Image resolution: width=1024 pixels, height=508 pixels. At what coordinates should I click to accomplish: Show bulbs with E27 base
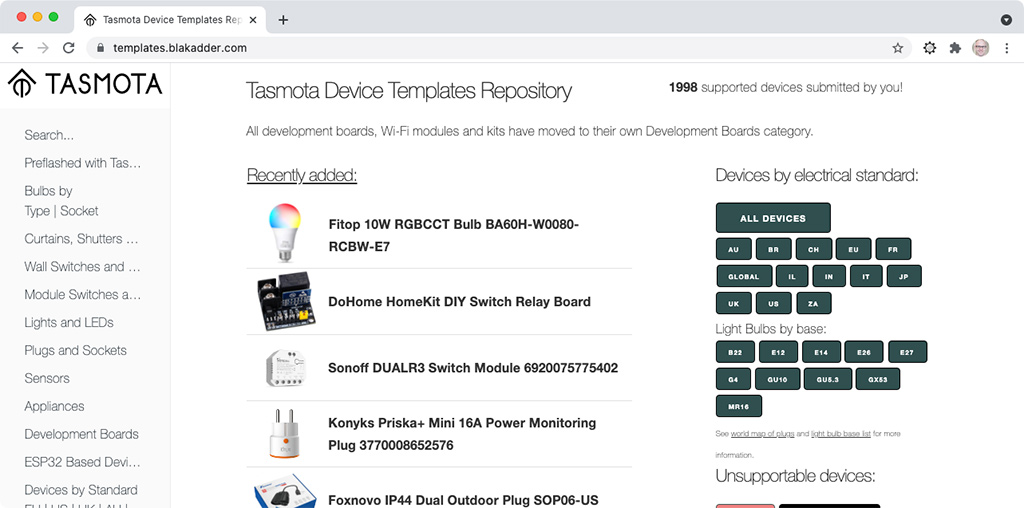[x=907, y=352]
